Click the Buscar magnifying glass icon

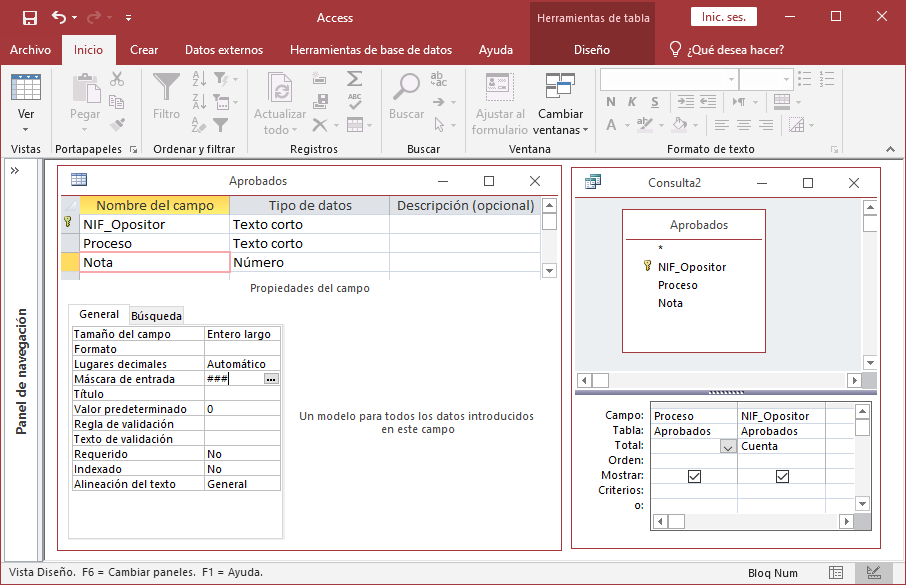point(406,87)
